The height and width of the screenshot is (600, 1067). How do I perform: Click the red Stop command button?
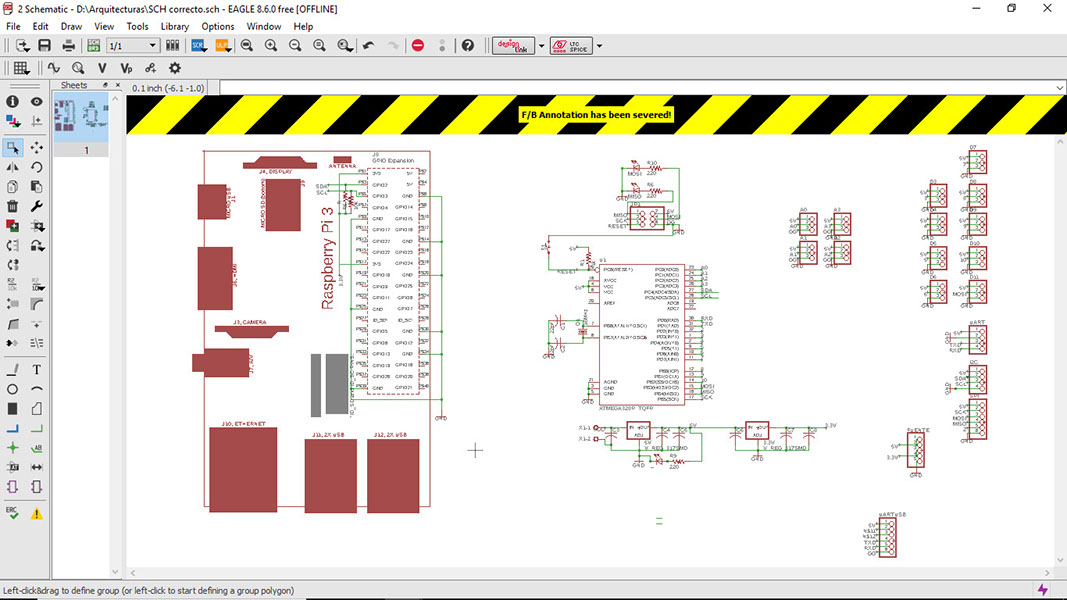coord(418,46)
